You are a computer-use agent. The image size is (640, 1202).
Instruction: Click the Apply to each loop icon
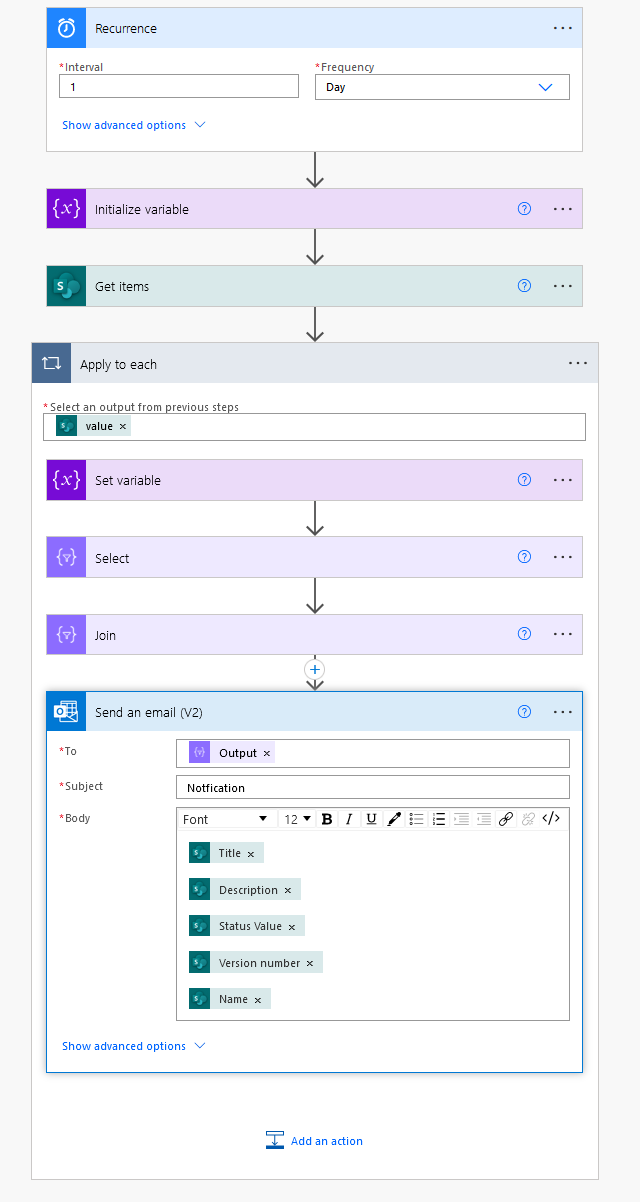tap(51, 364)
